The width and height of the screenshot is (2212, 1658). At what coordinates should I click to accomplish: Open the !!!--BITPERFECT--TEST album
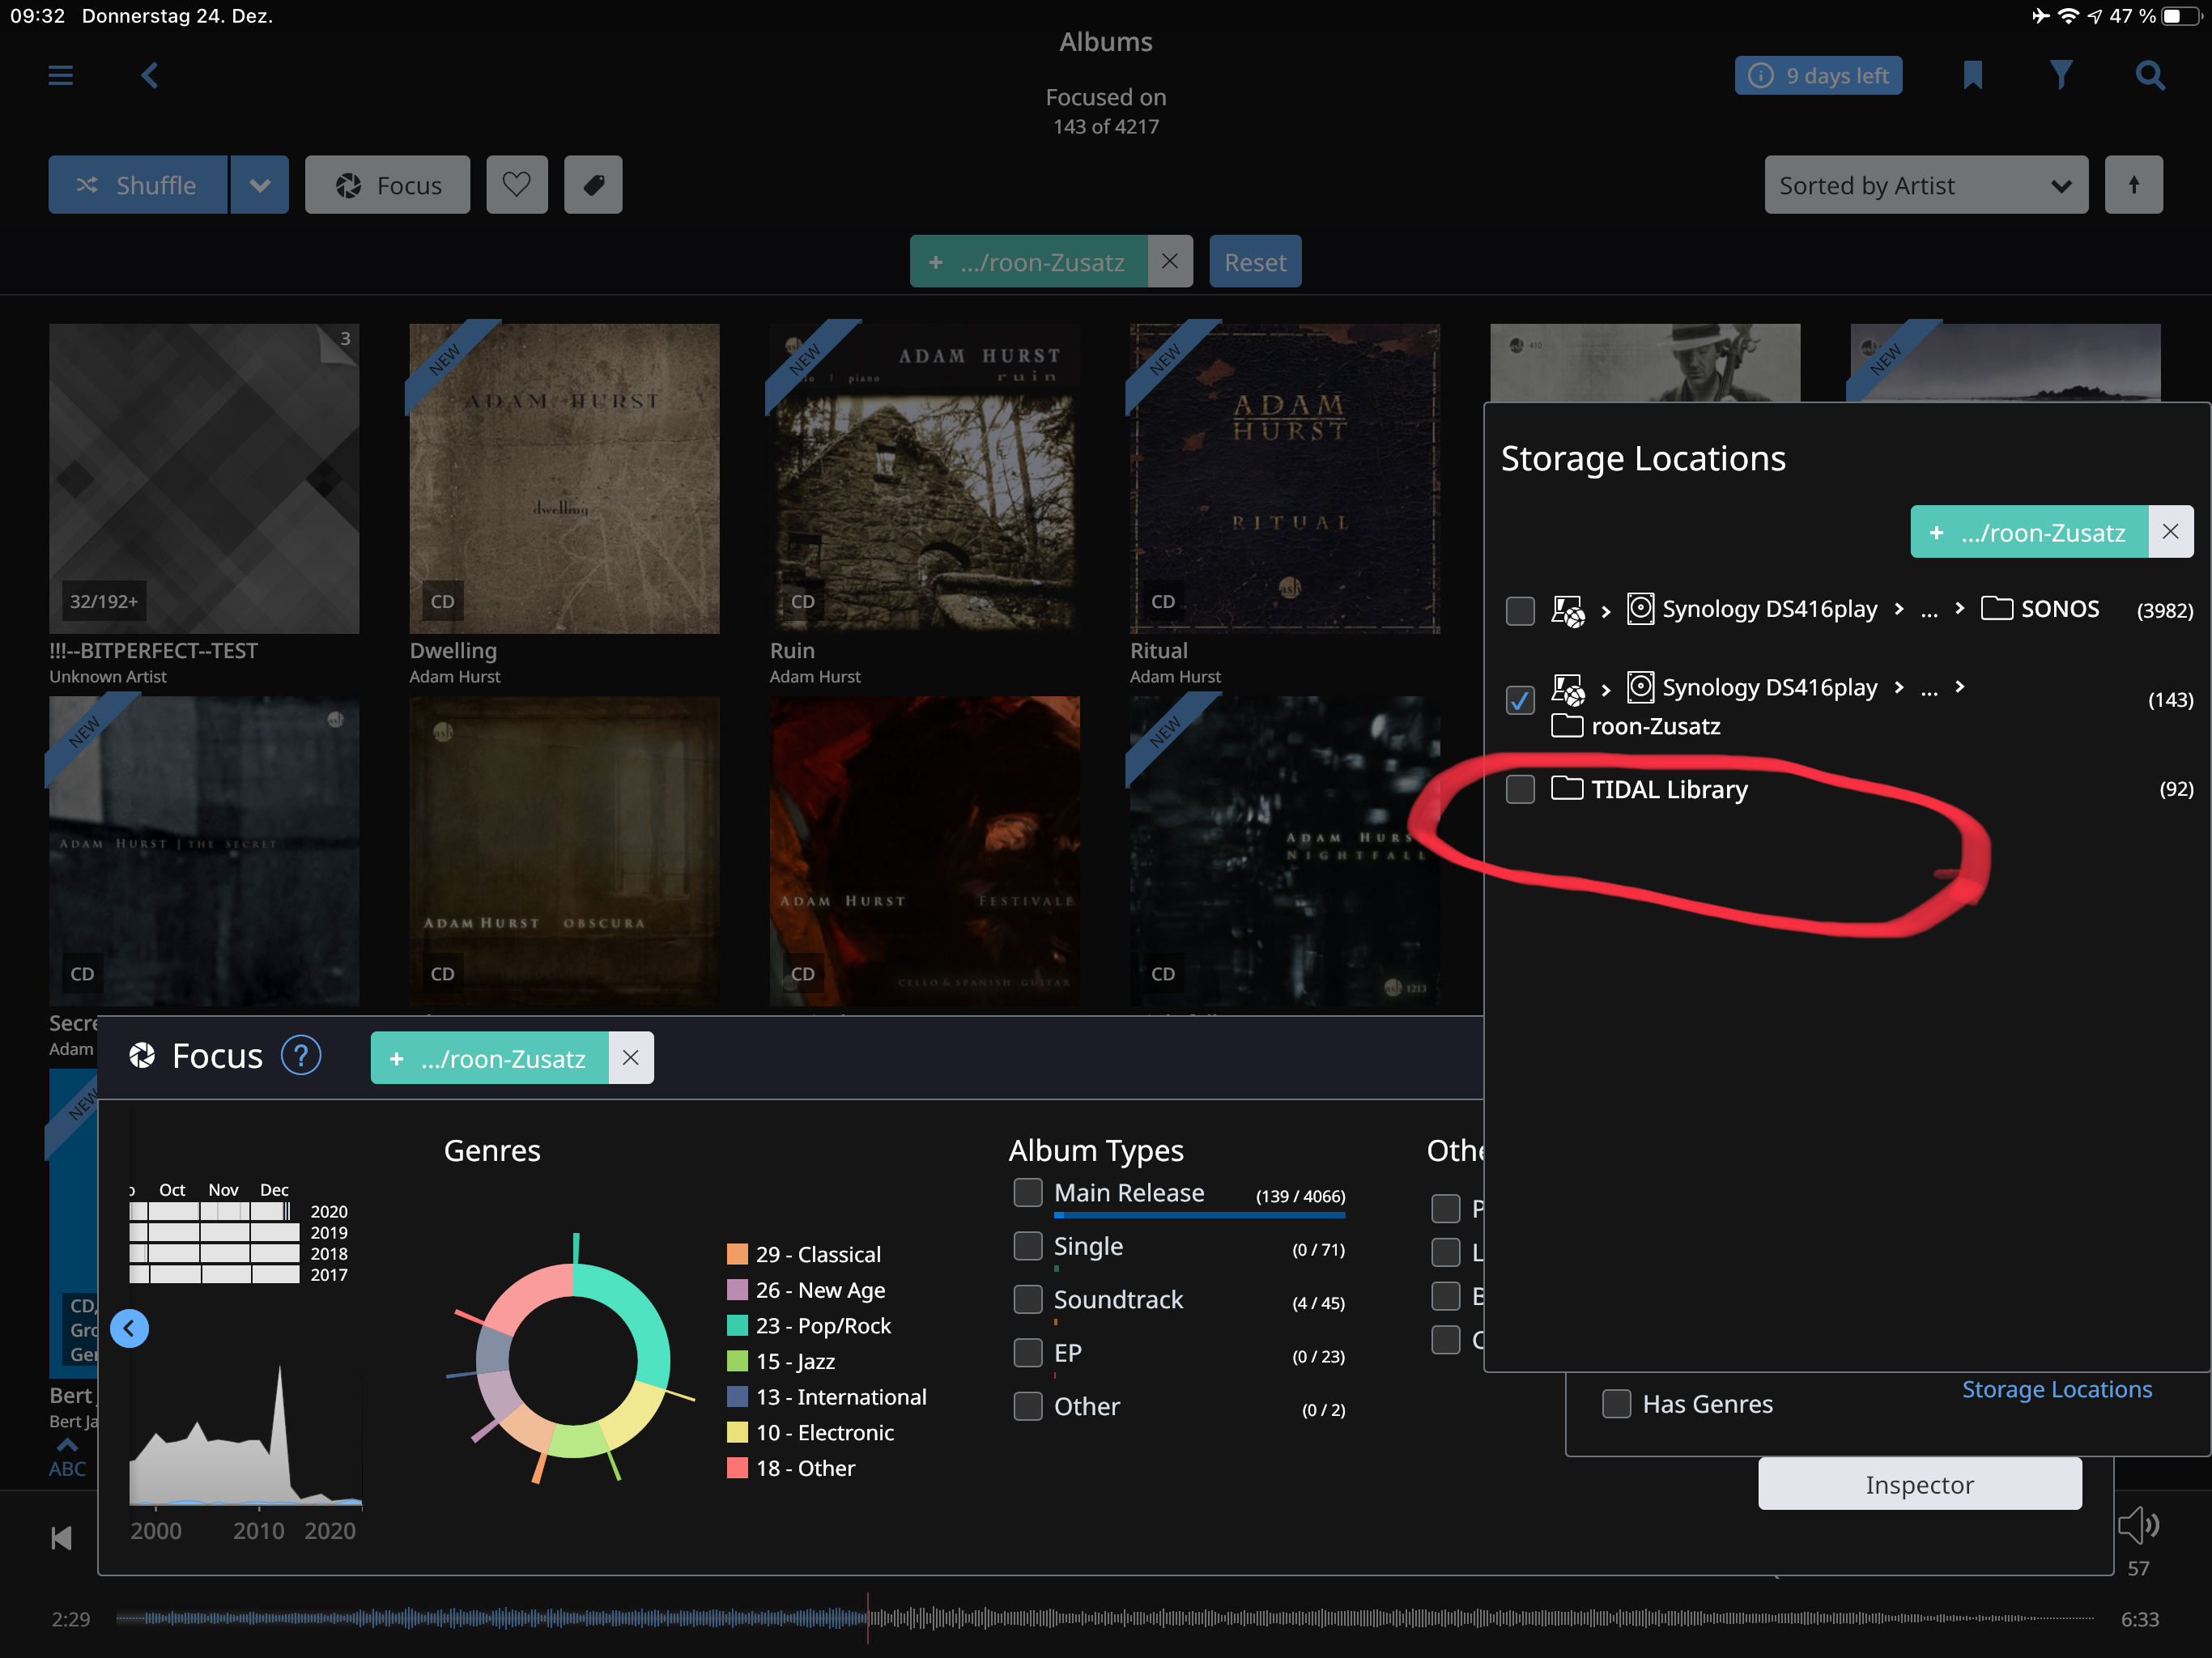[x=204, y=478]
